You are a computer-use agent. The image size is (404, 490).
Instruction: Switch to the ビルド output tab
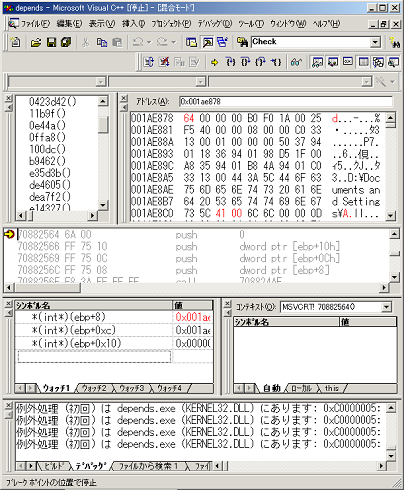tap(54, 466)
